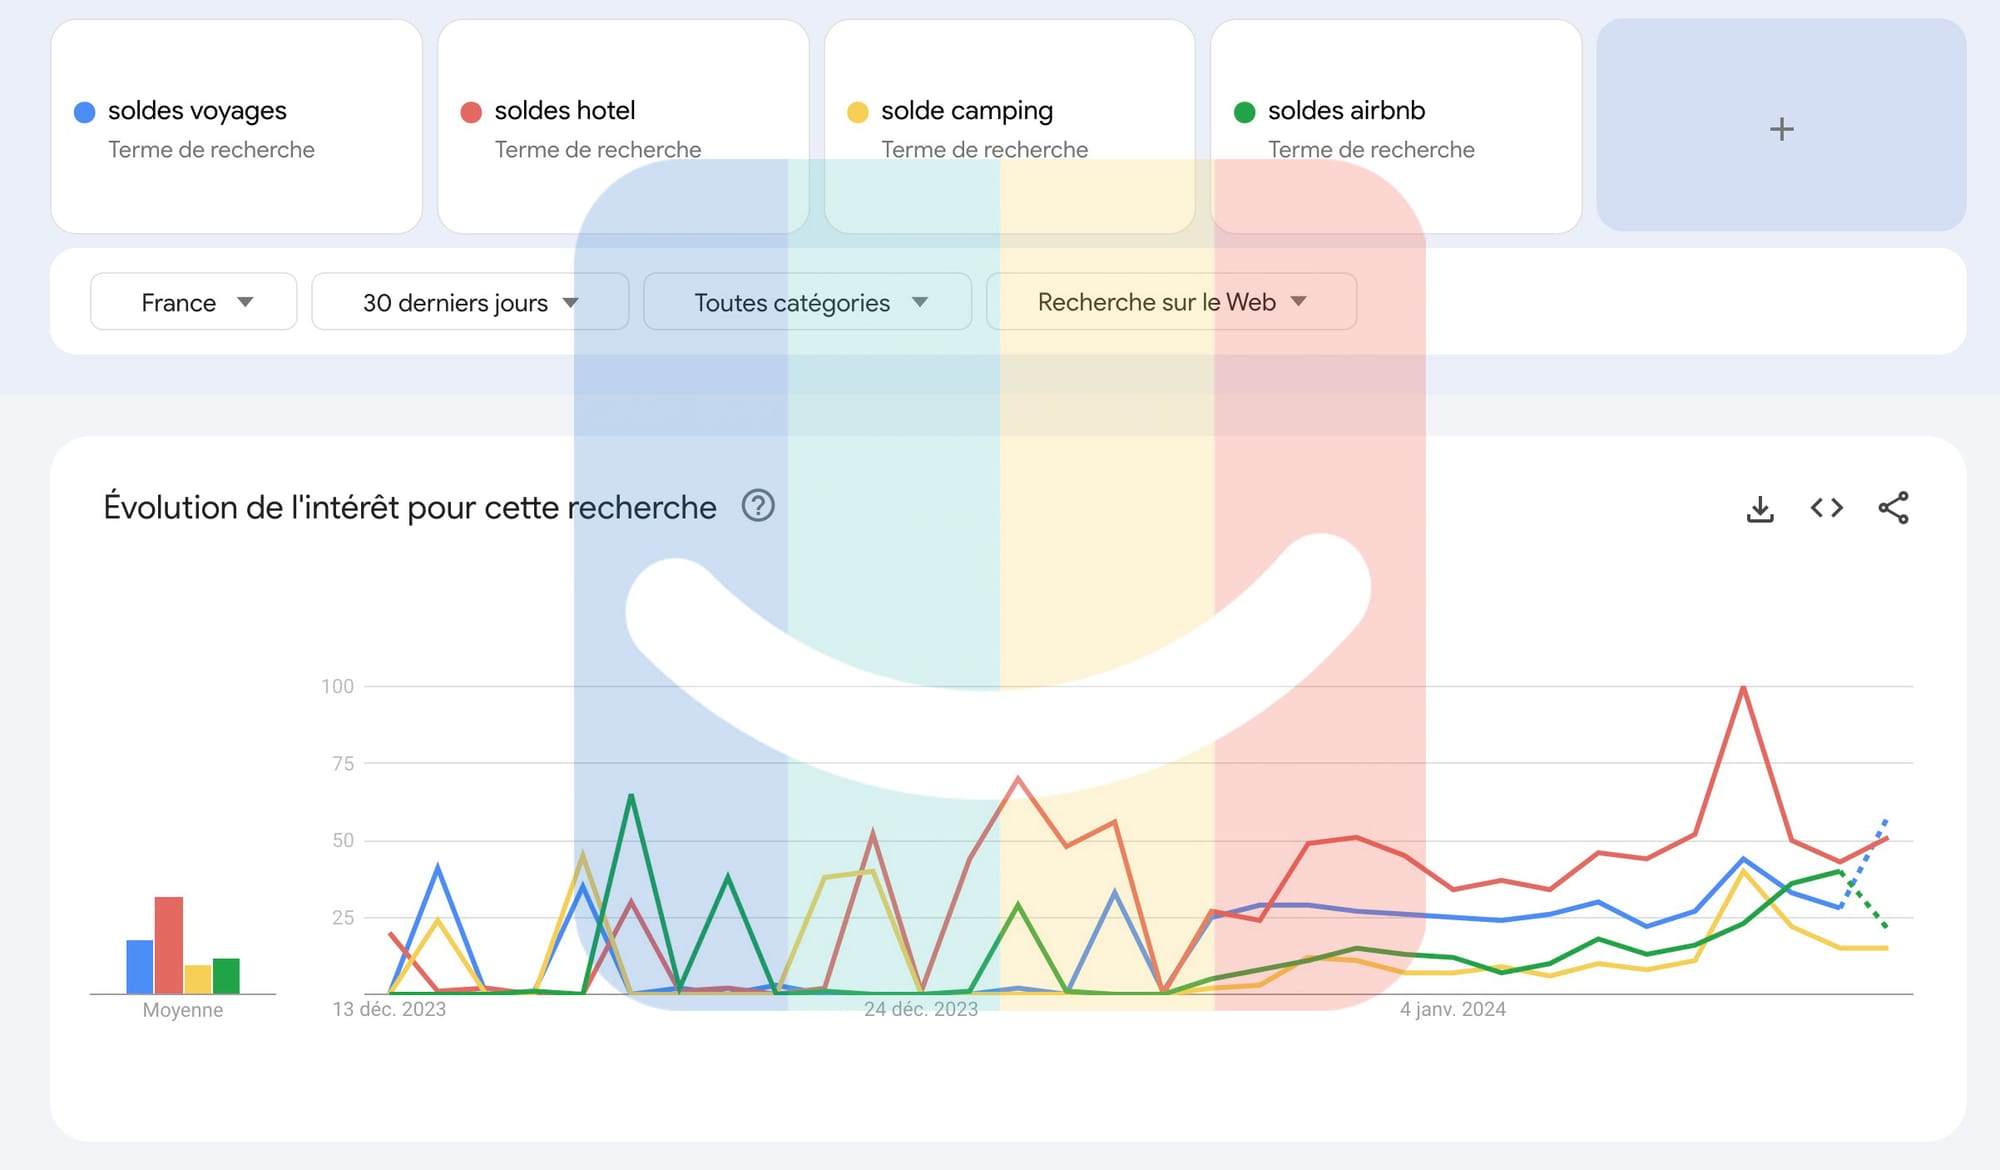
Task: Download the interest chart data as CSV
Action: [1760, 508]
